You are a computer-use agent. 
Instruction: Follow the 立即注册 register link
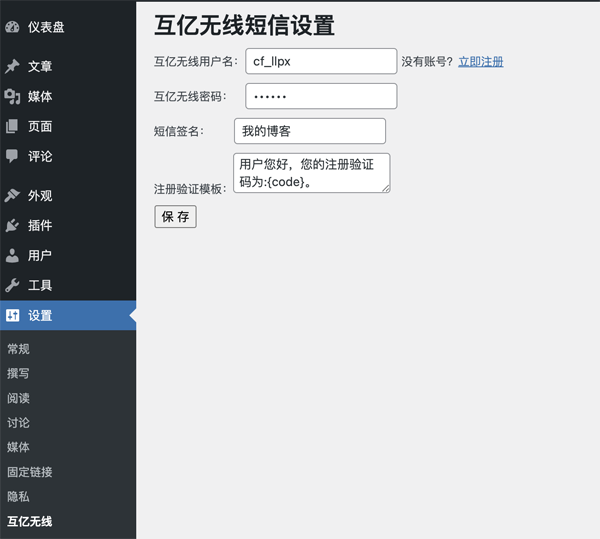(481, 62)
